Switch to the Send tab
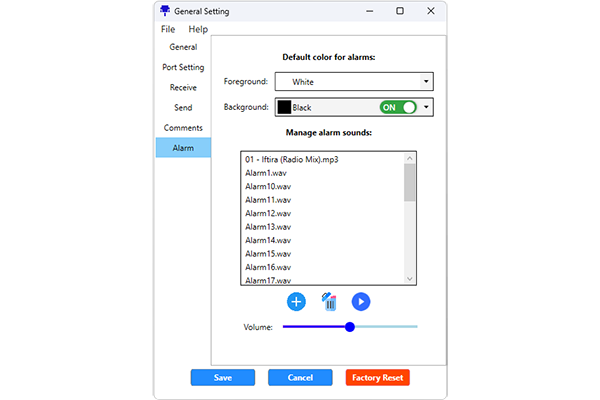 tap(183, 108)
